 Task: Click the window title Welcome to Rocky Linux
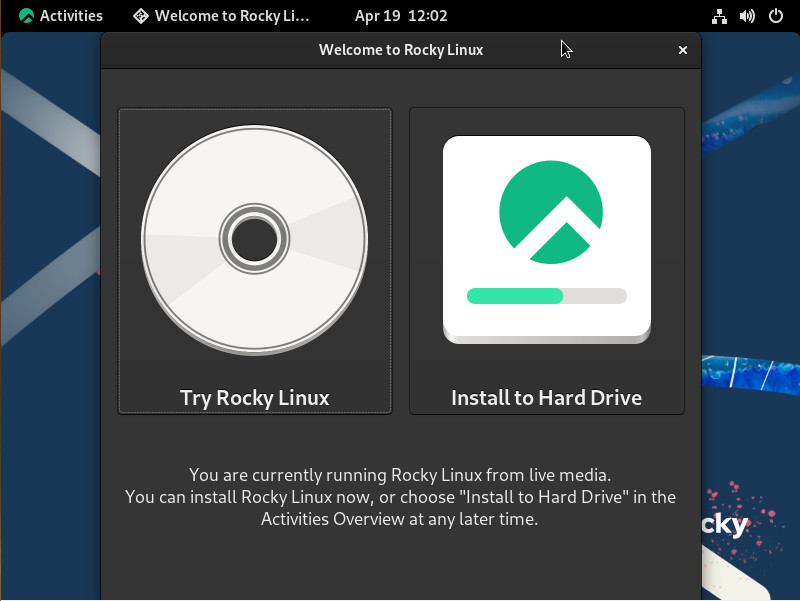401,50
